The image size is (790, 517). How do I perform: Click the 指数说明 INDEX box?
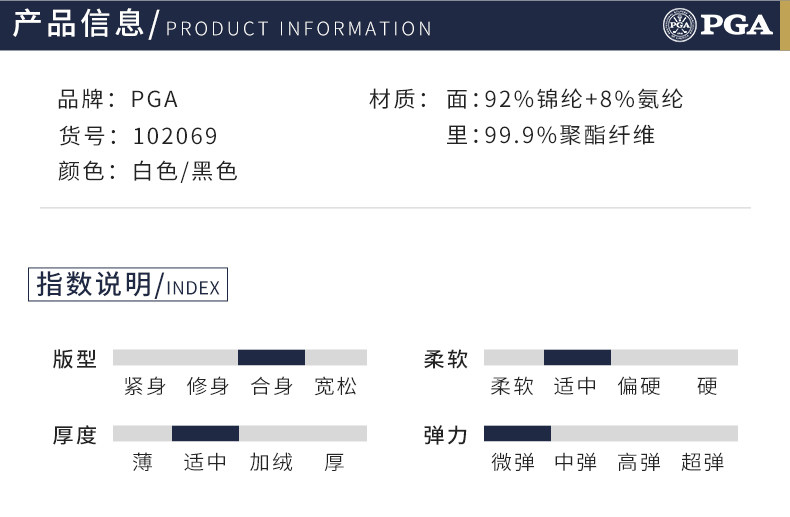[x=127, y=285]
